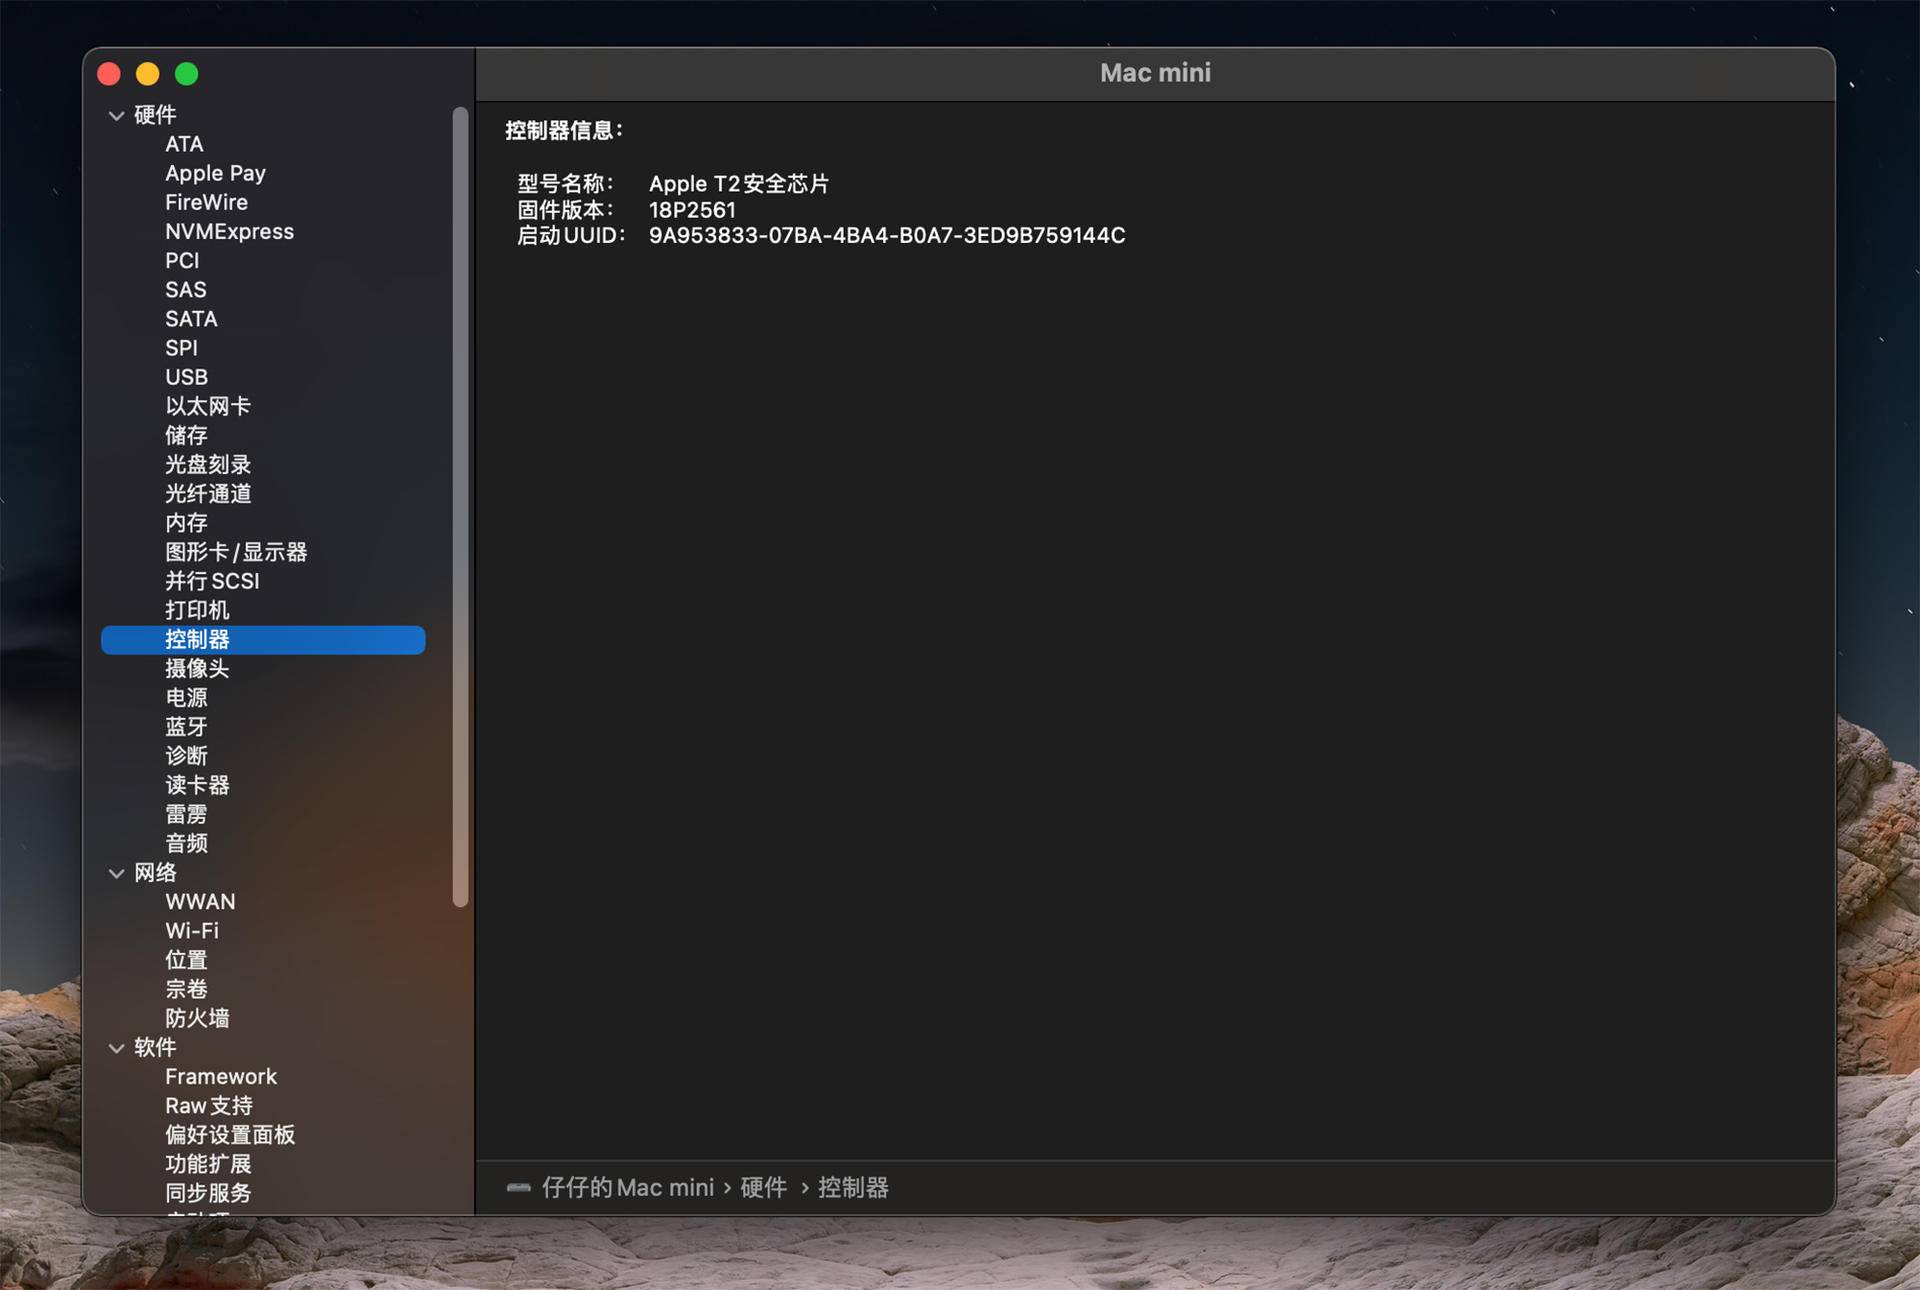The width and height of the screenshot is (1920, 1290).
Task: Open the Apple Pay section
Action: point(214,173)
